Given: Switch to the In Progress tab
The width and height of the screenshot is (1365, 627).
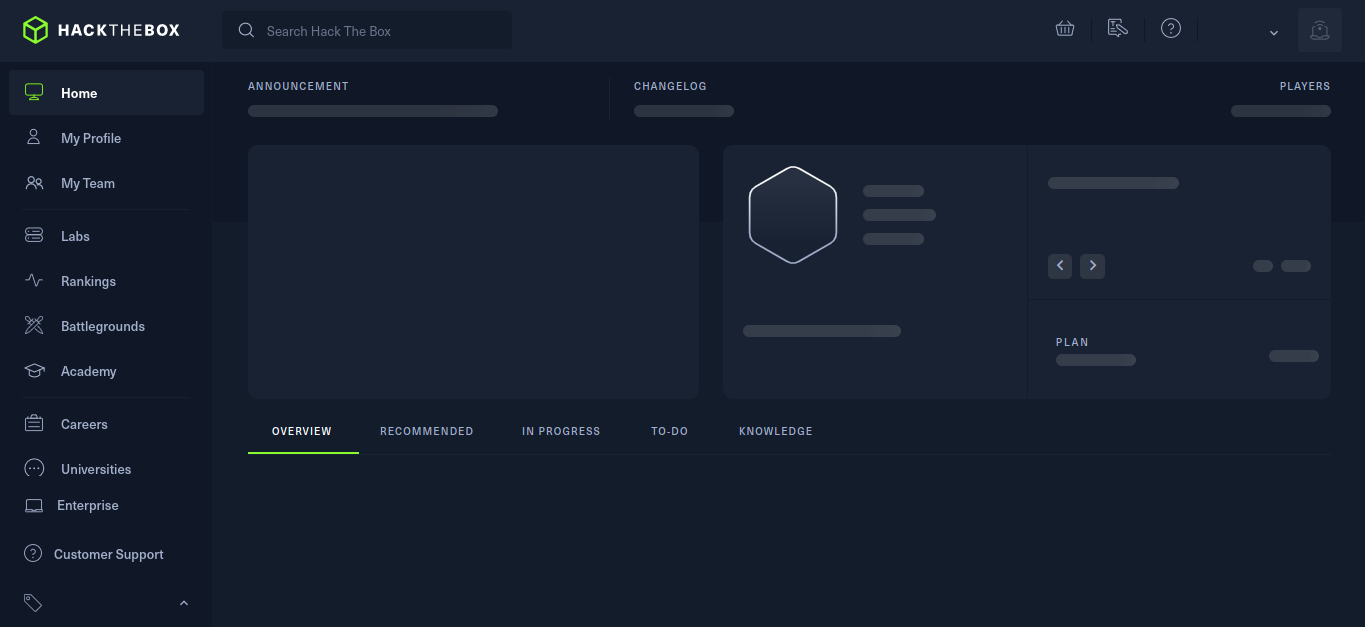Looking at the screenshot, I should (561, 432).
